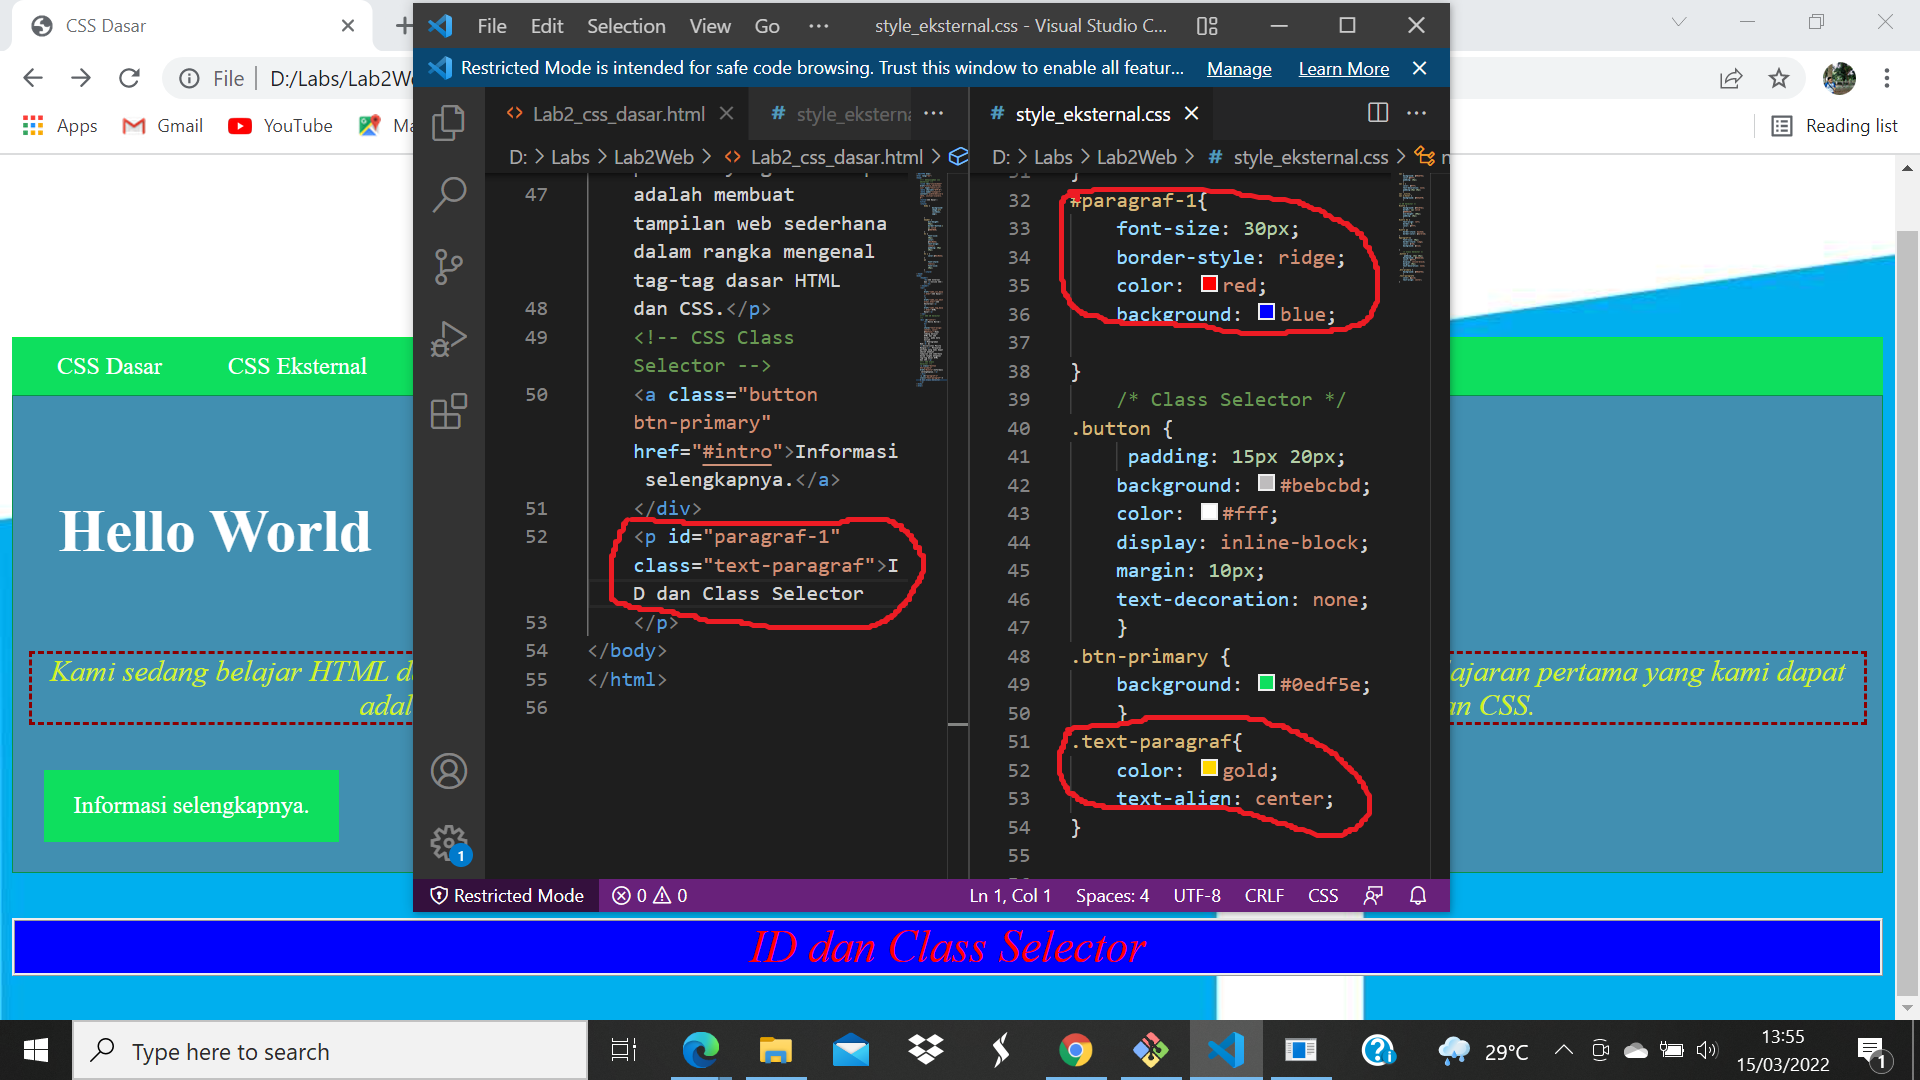1920x1080 pixels.
Task: Expand the Lab2Web breadcrumb chevron
Action: (x=1190, y=157)
